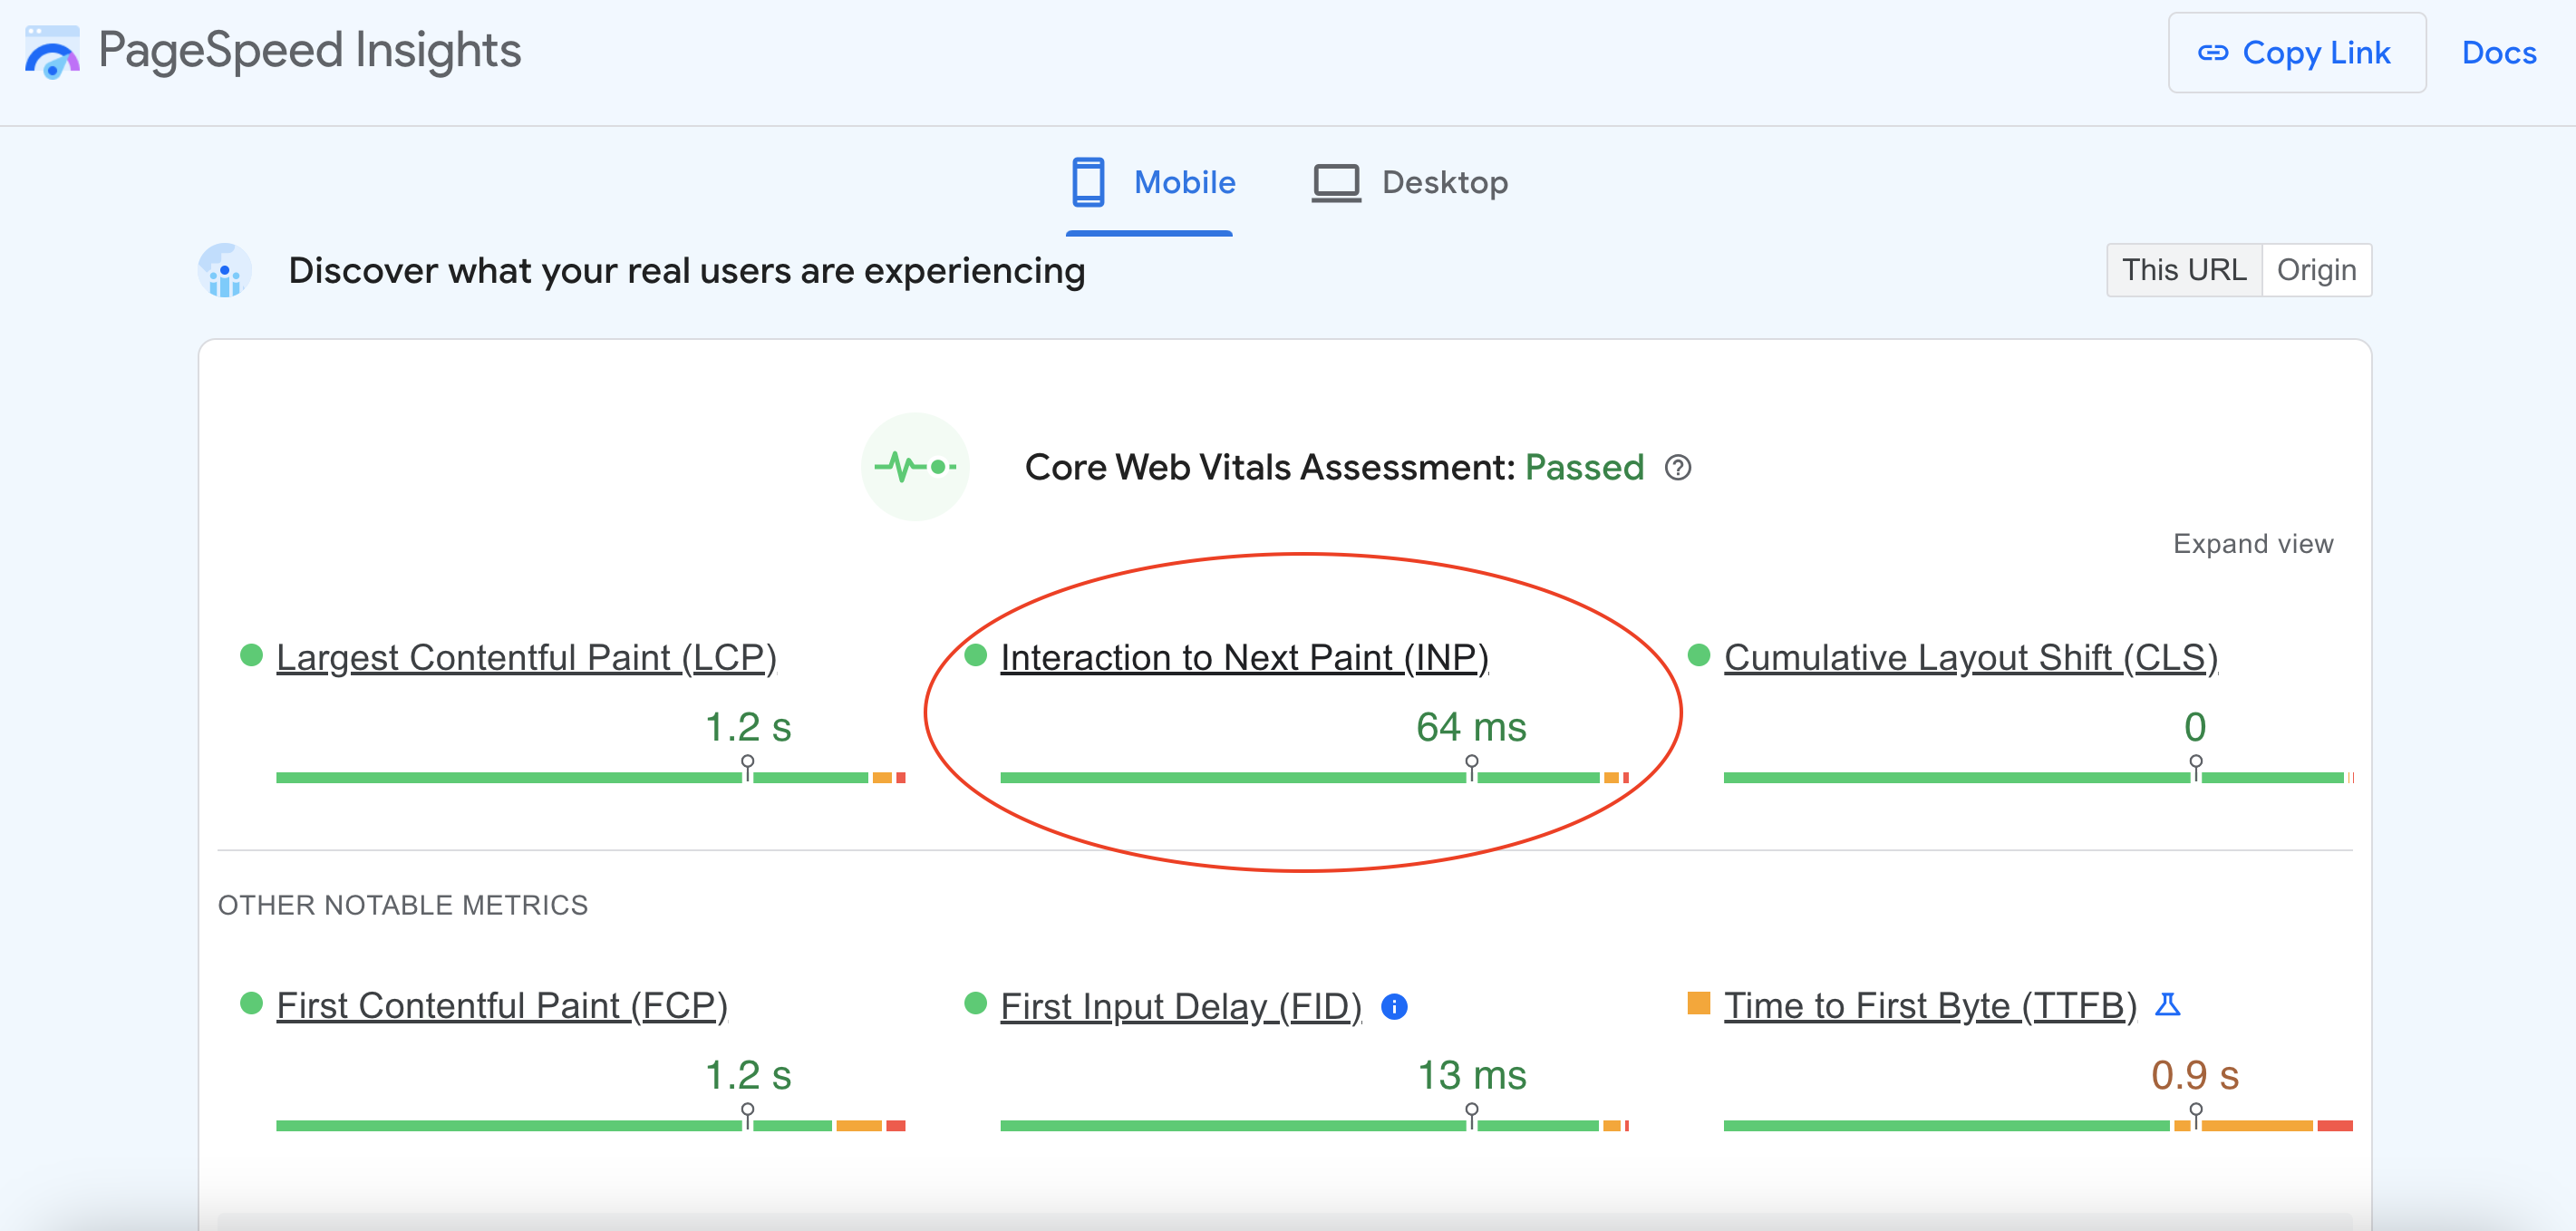Expand the metrics view
Image resolution: width=2576 pixels, height=1231 pixels.
click(2253, 544)
